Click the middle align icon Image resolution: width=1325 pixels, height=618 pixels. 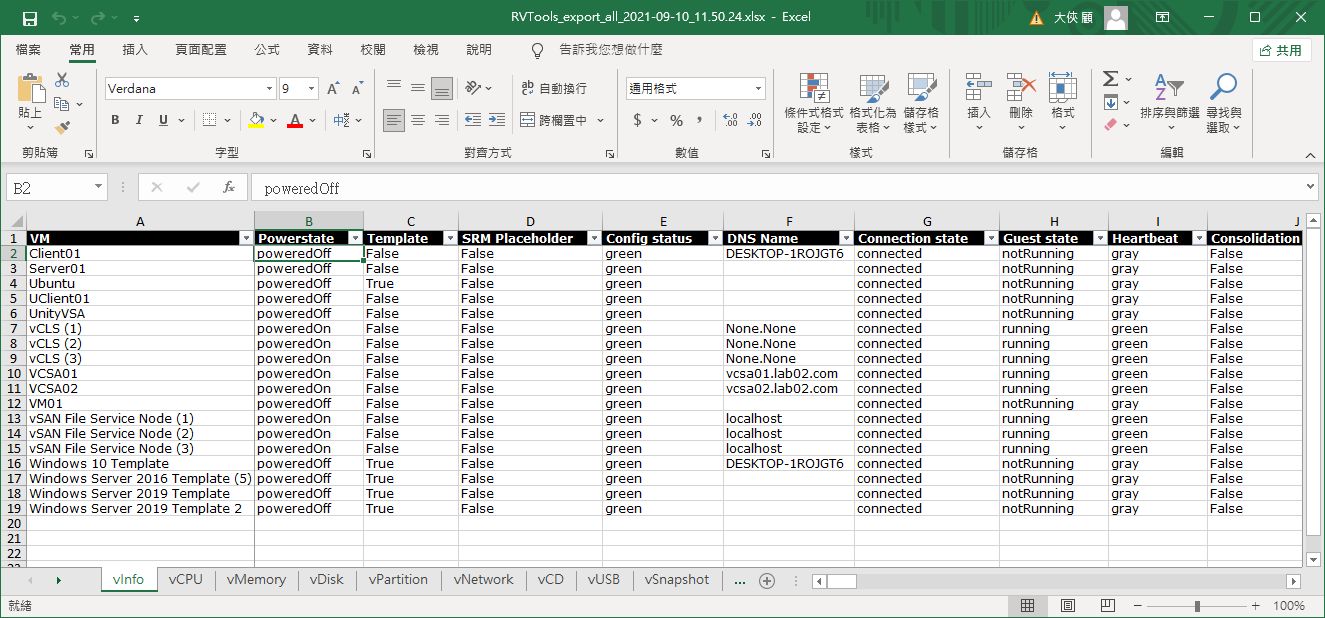coord(418,88)
